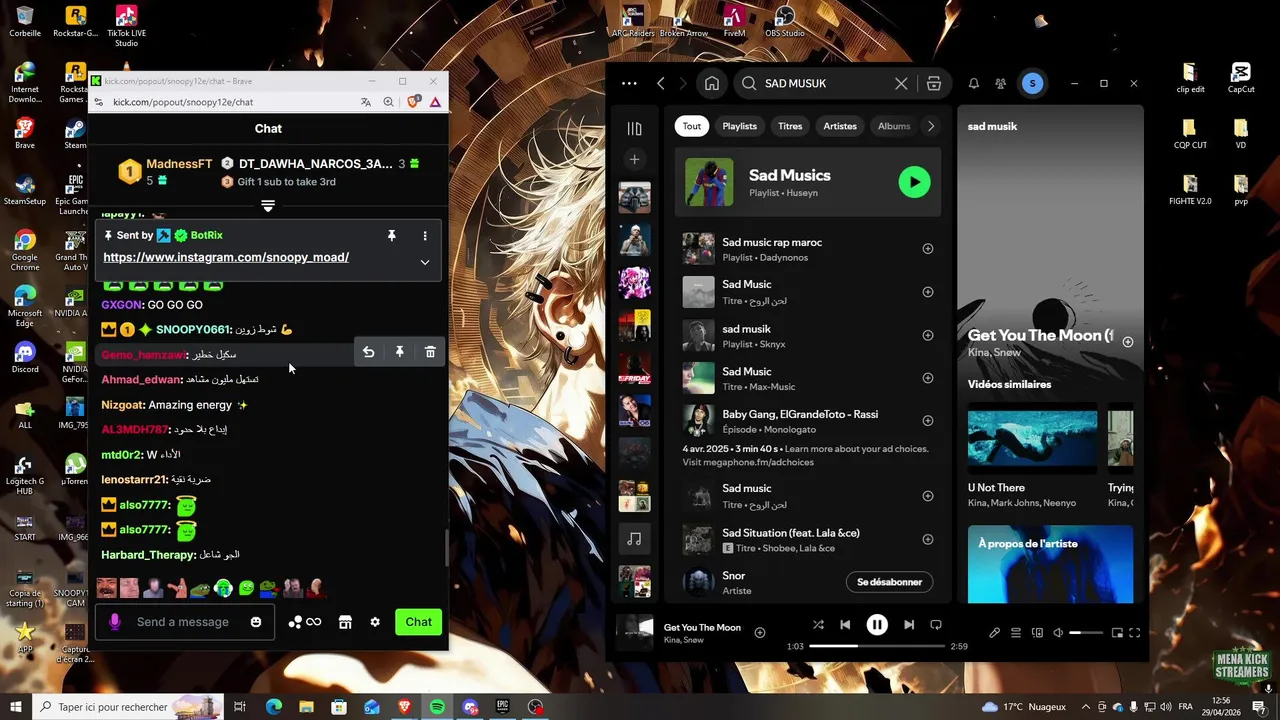
Task: Open Spotify notifications bell
Action: (973, 84)
